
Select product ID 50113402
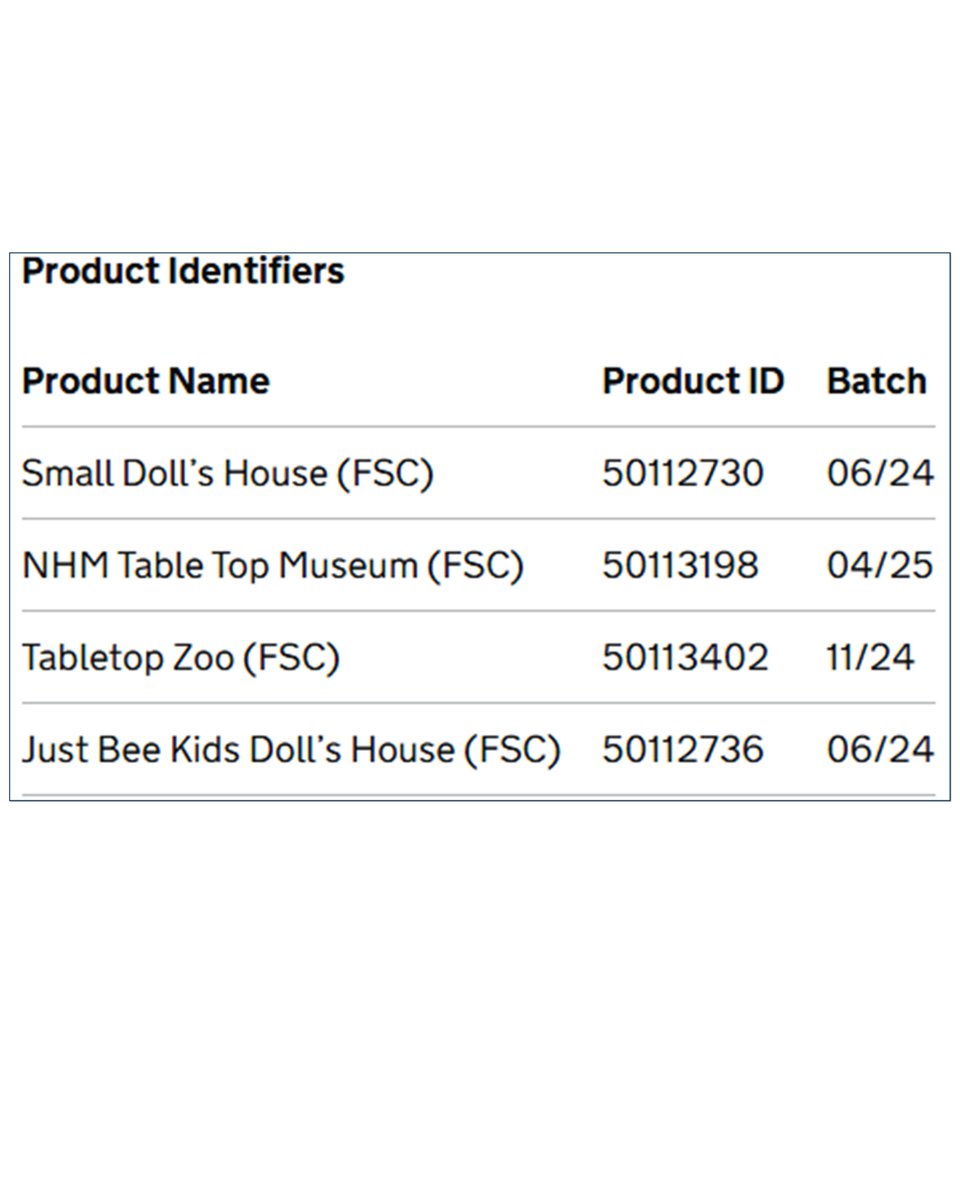[686, 657]
